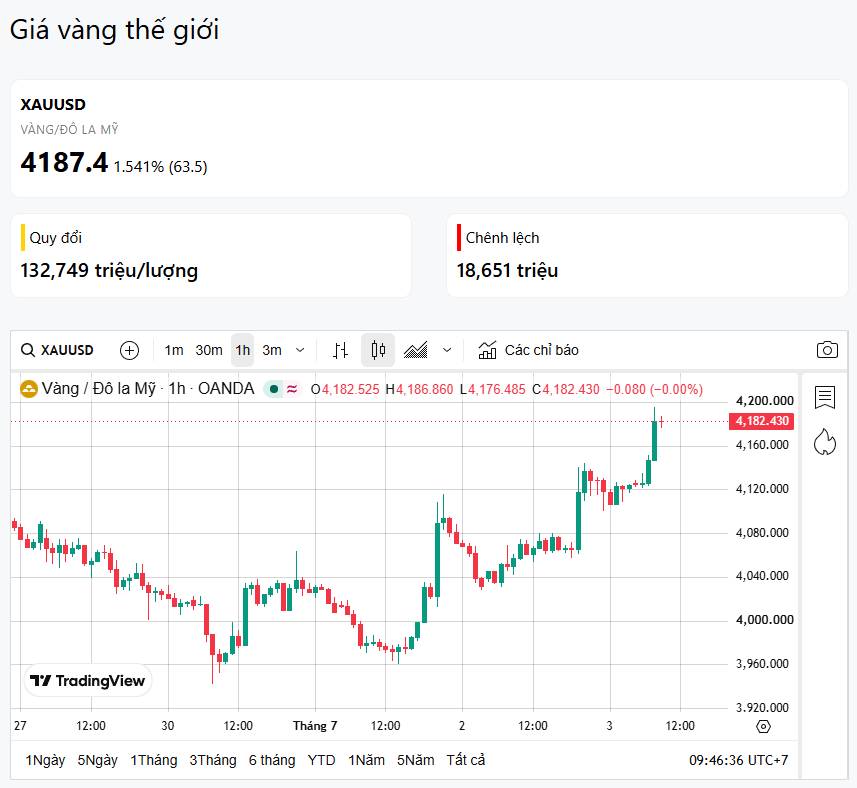
Task: Toggle the market status green dot indicator
Action: point(274,390)
